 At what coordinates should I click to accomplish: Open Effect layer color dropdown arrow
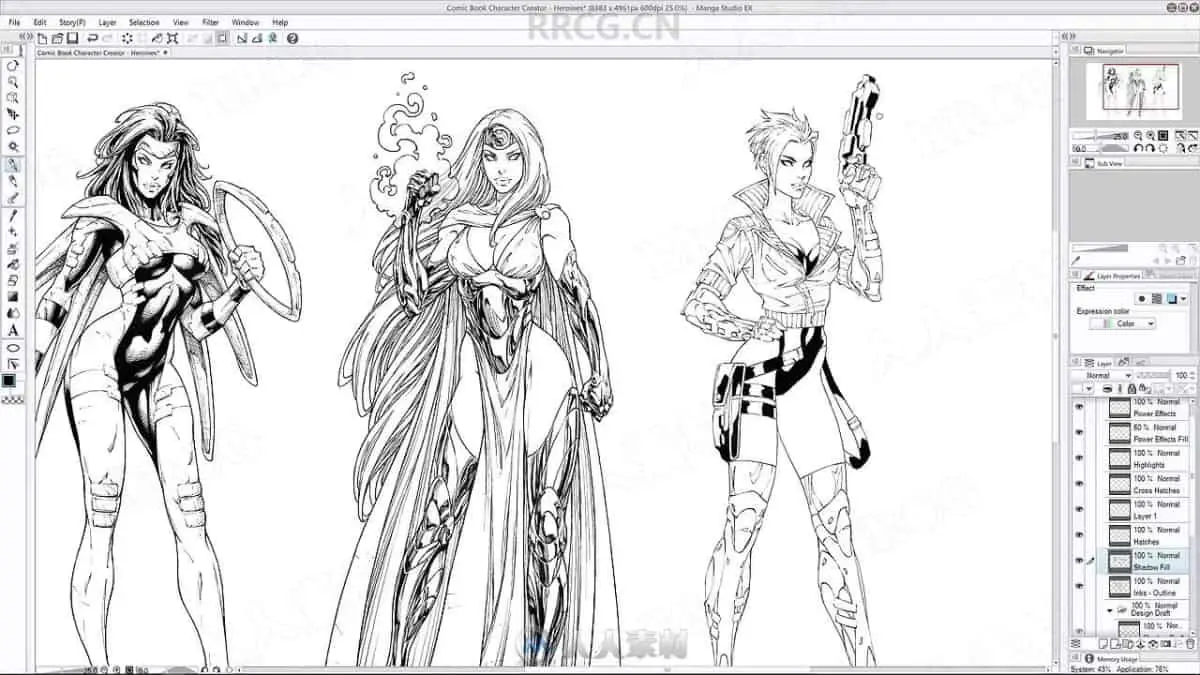point(1184,299)
